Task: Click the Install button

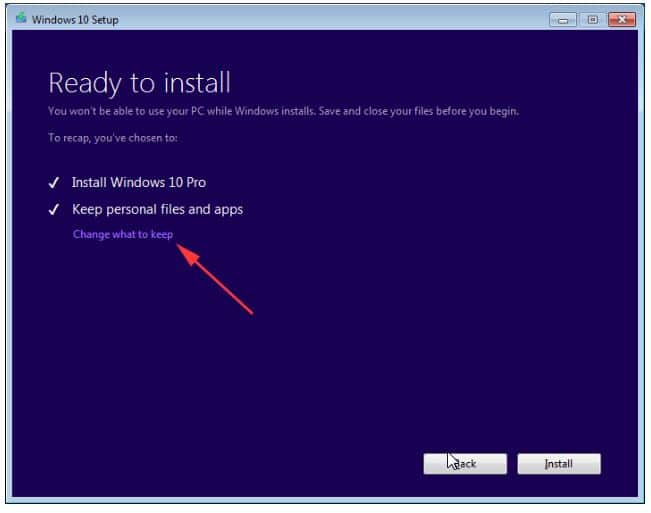Action: pyautogui.click(x=559, y=464)
